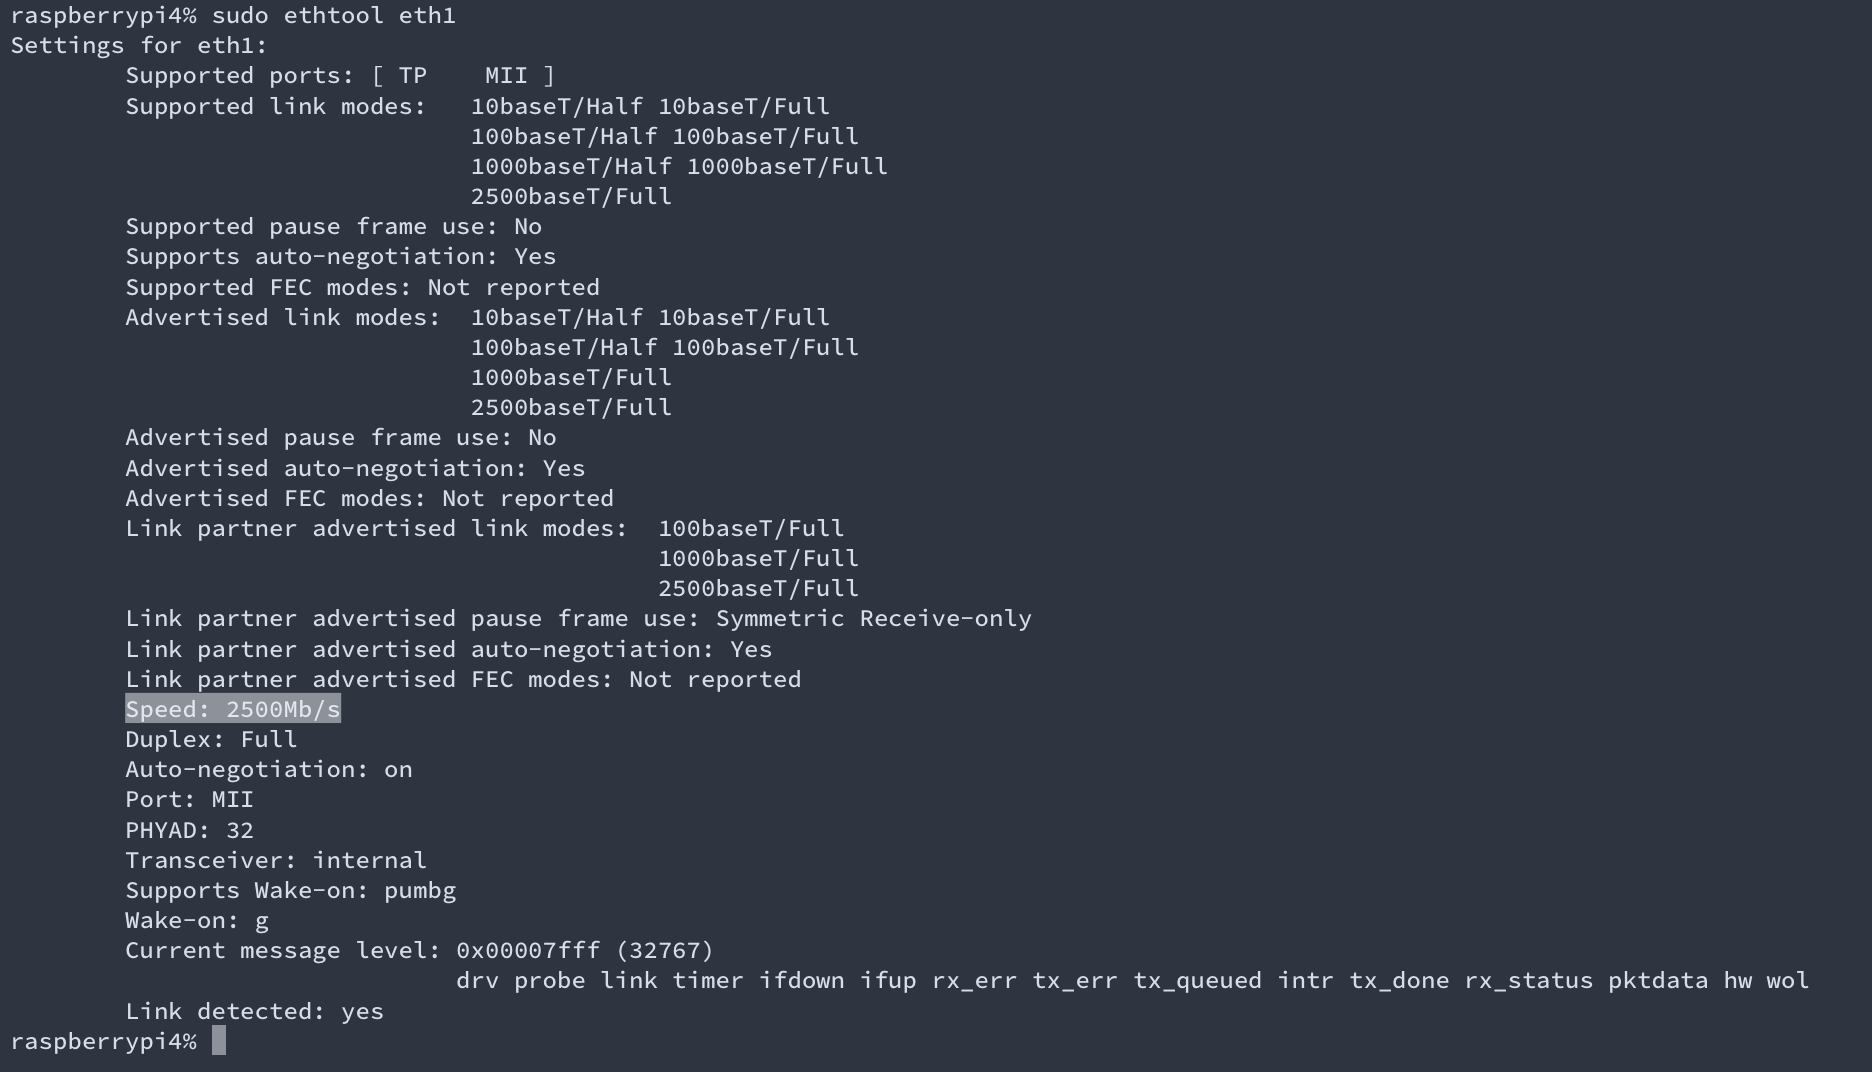
Task: Click the highlighted "Speed: 2500Mb/s" text
Action: [x=232, y=709]
